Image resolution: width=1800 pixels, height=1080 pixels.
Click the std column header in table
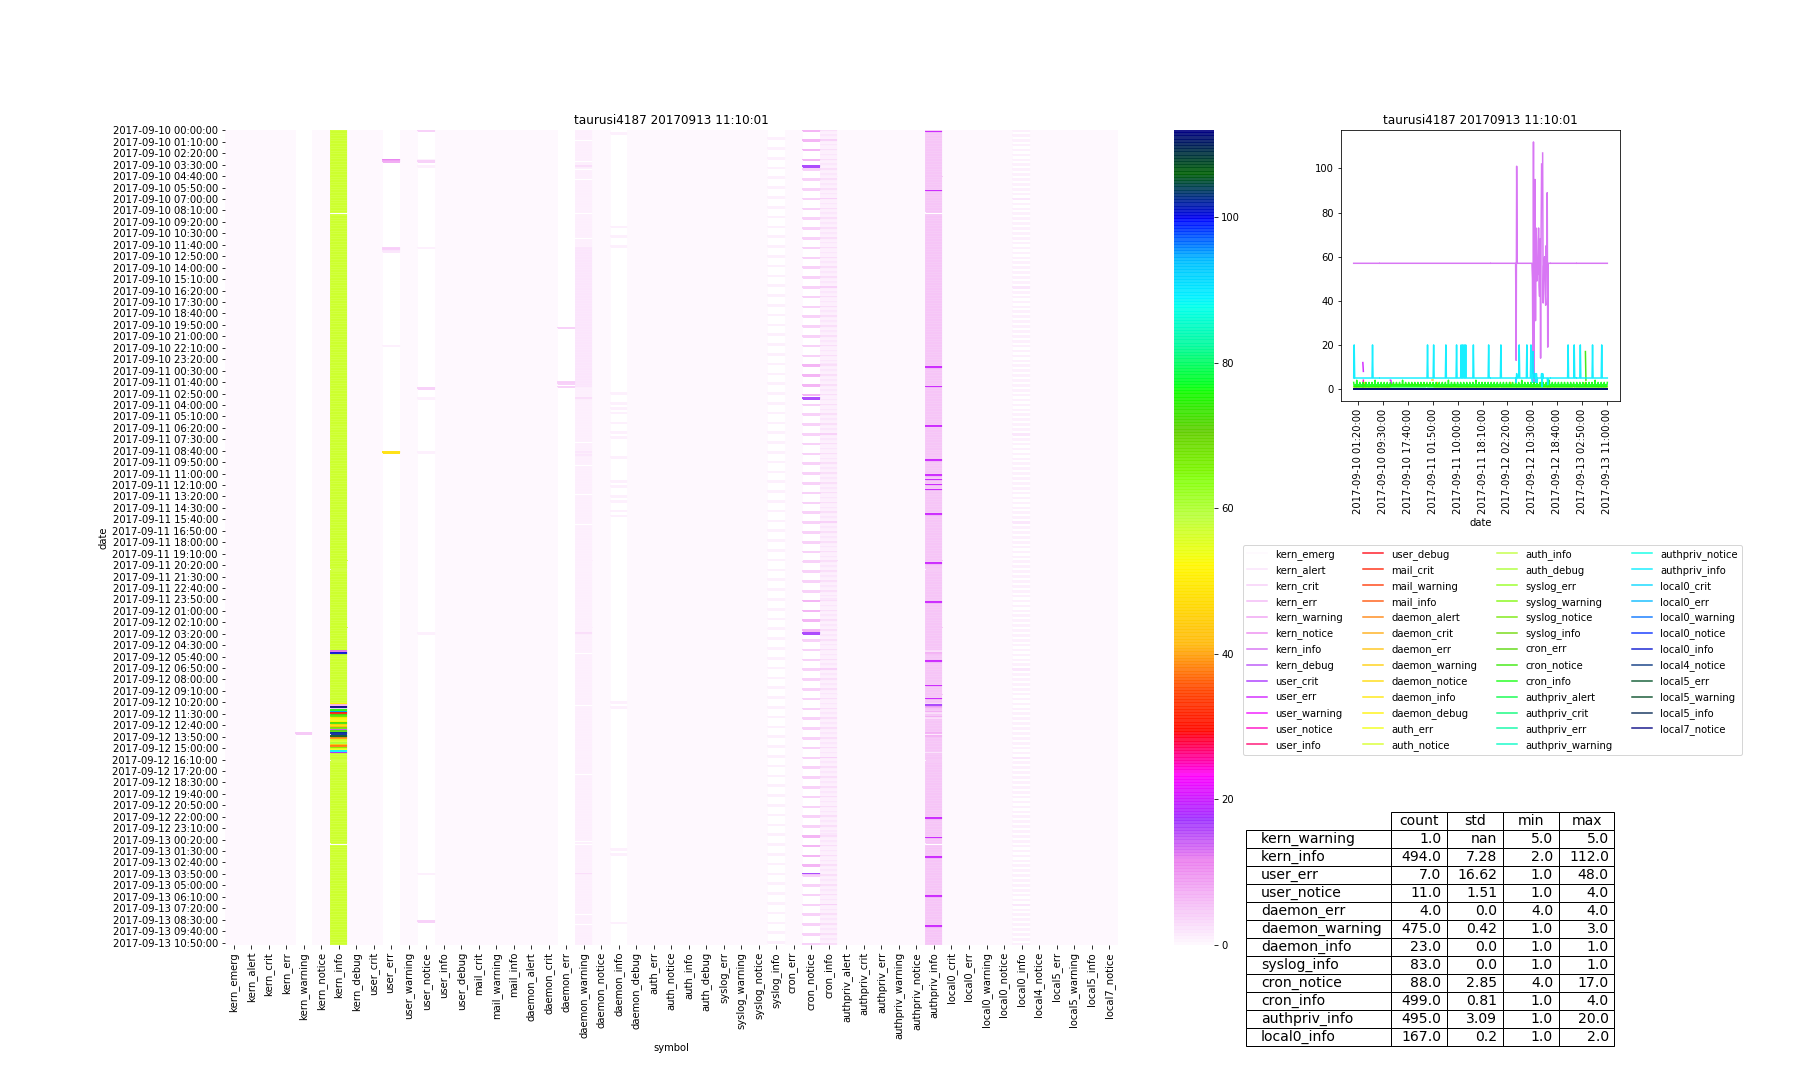tap(1475, 821)
